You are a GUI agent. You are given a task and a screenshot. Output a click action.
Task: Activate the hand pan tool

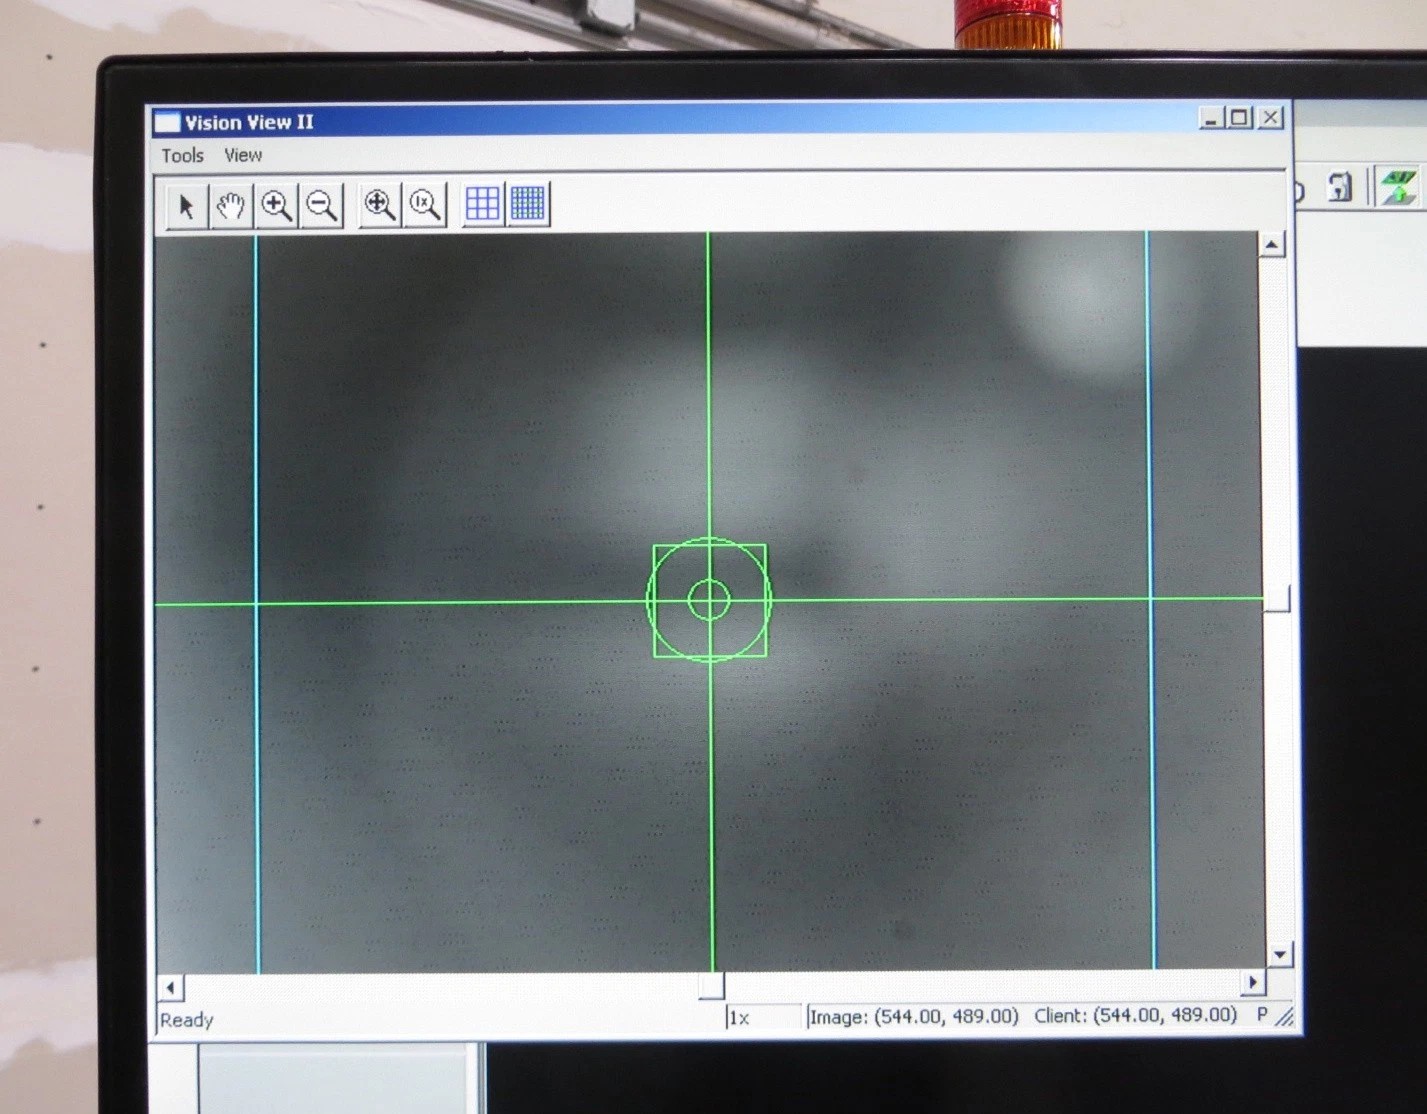[231, 206]
